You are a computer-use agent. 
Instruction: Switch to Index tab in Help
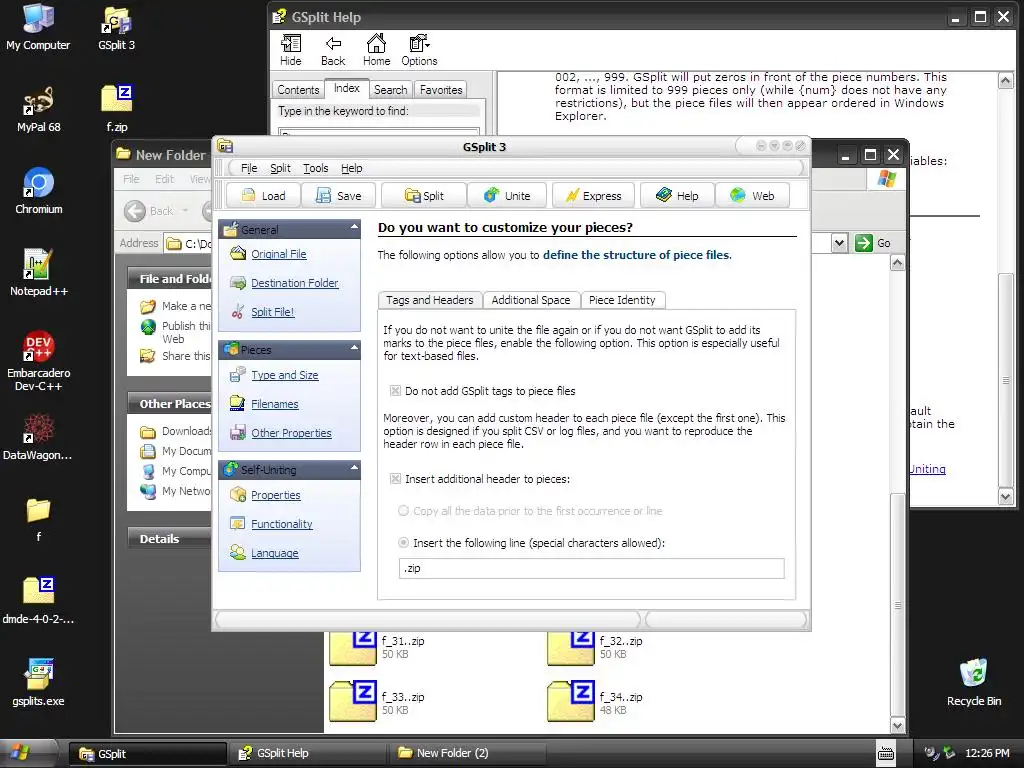point(347,88)
